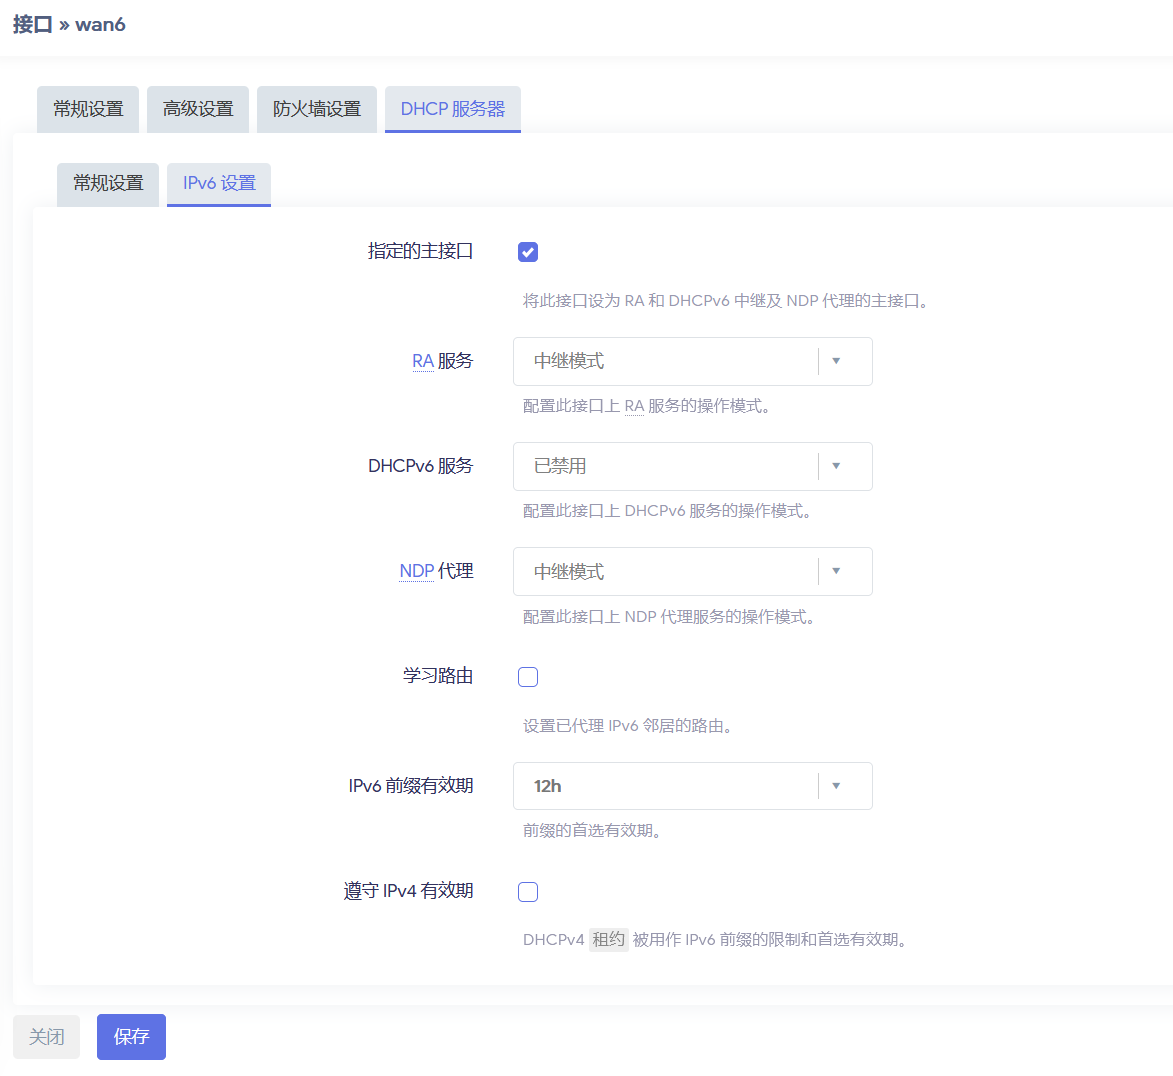Viewport: 1173px width, 1076px height.
Task: Enable the 学习路由 option
Action: pyautogui.click(x=527, y=676)
